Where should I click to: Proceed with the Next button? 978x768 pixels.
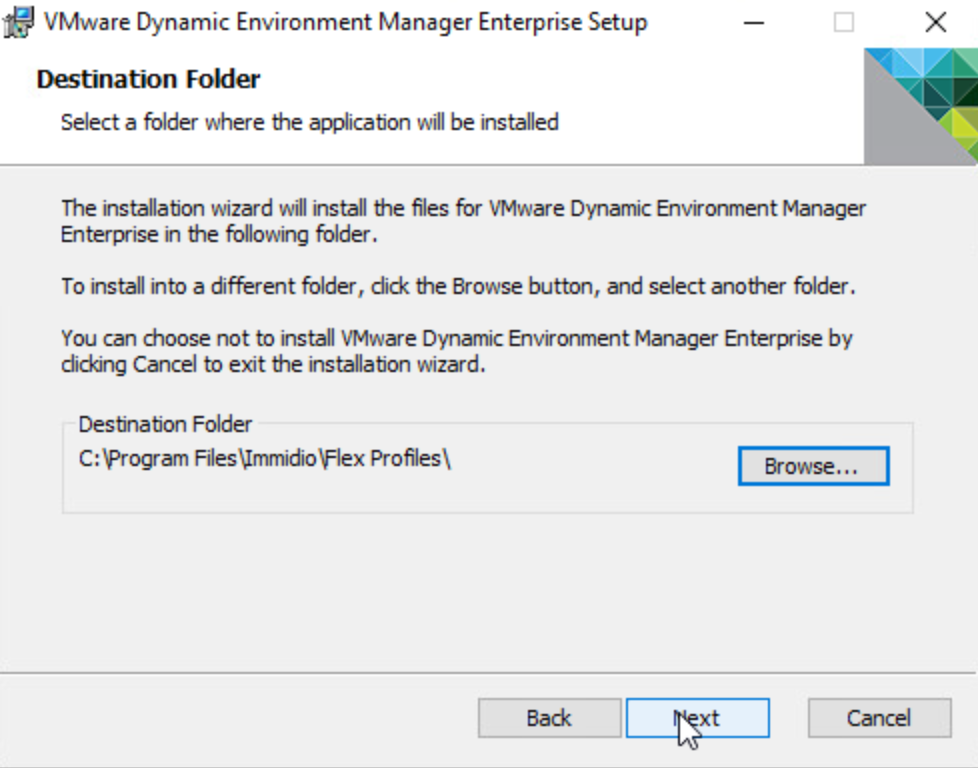[697, 718]
